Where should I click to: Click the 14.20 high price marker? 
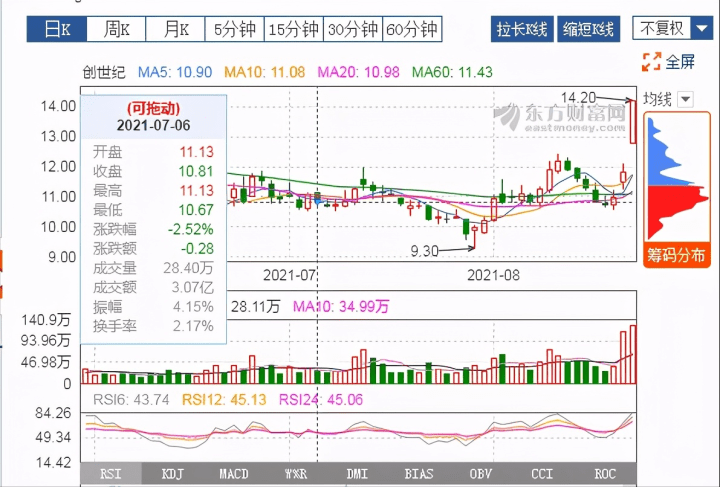[579, 97]
